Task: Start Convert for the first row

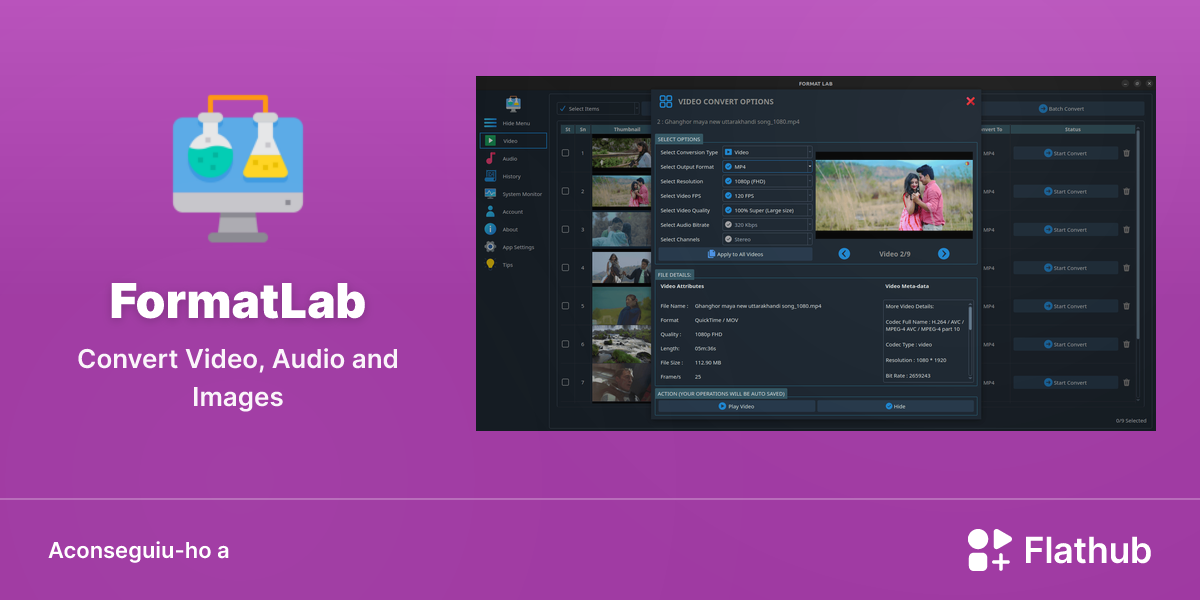Action: point(1065,153)
